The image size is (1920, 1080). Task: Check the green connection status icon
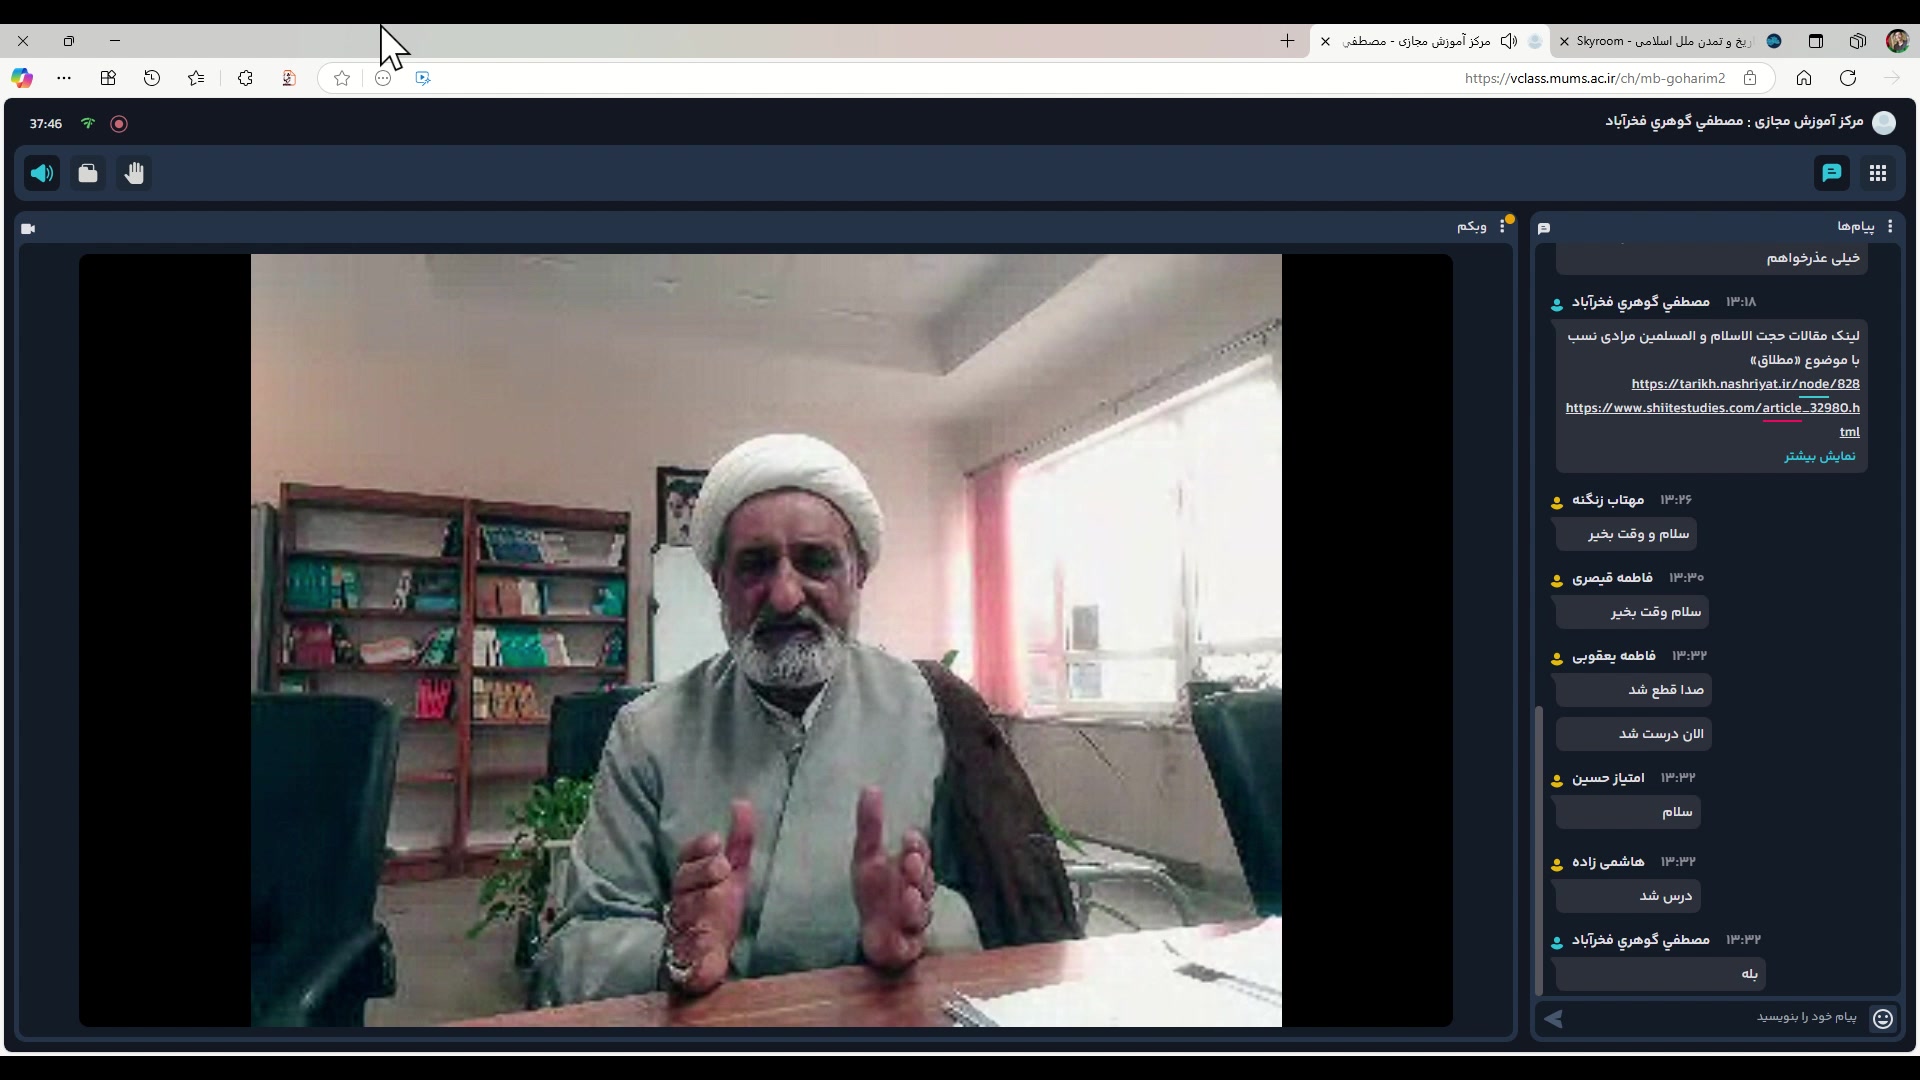(x=88, y=124)
